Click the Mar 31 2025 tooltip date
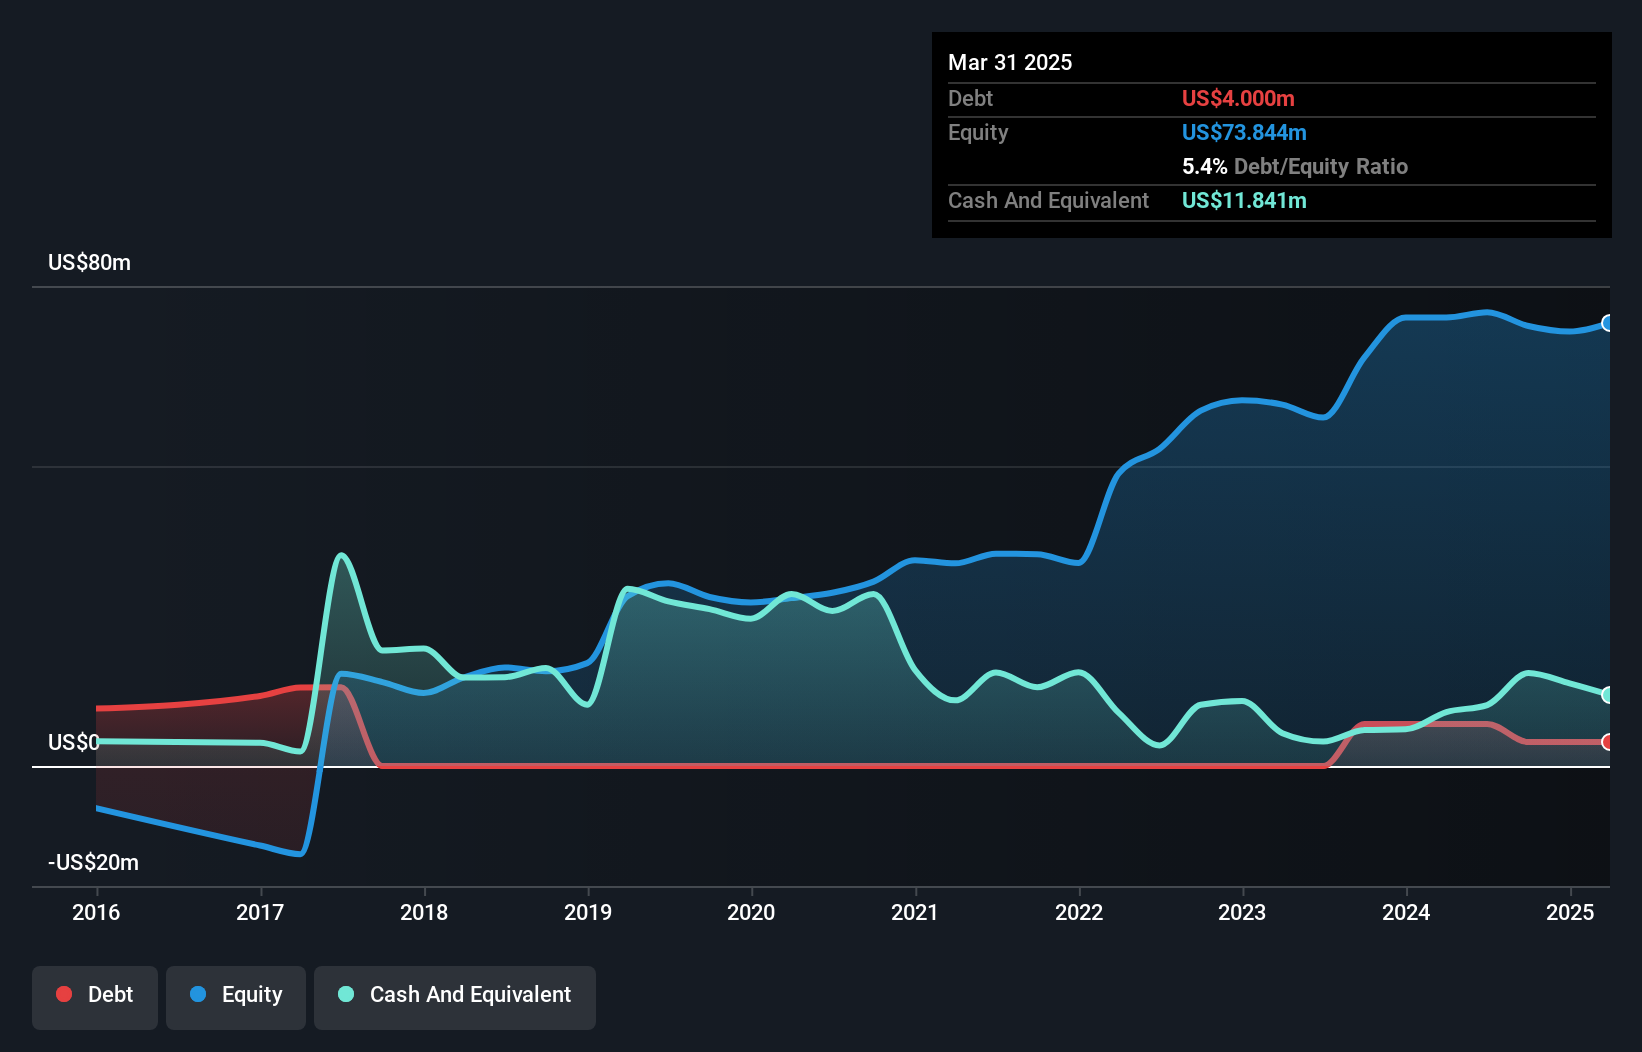 [1010, 63]
